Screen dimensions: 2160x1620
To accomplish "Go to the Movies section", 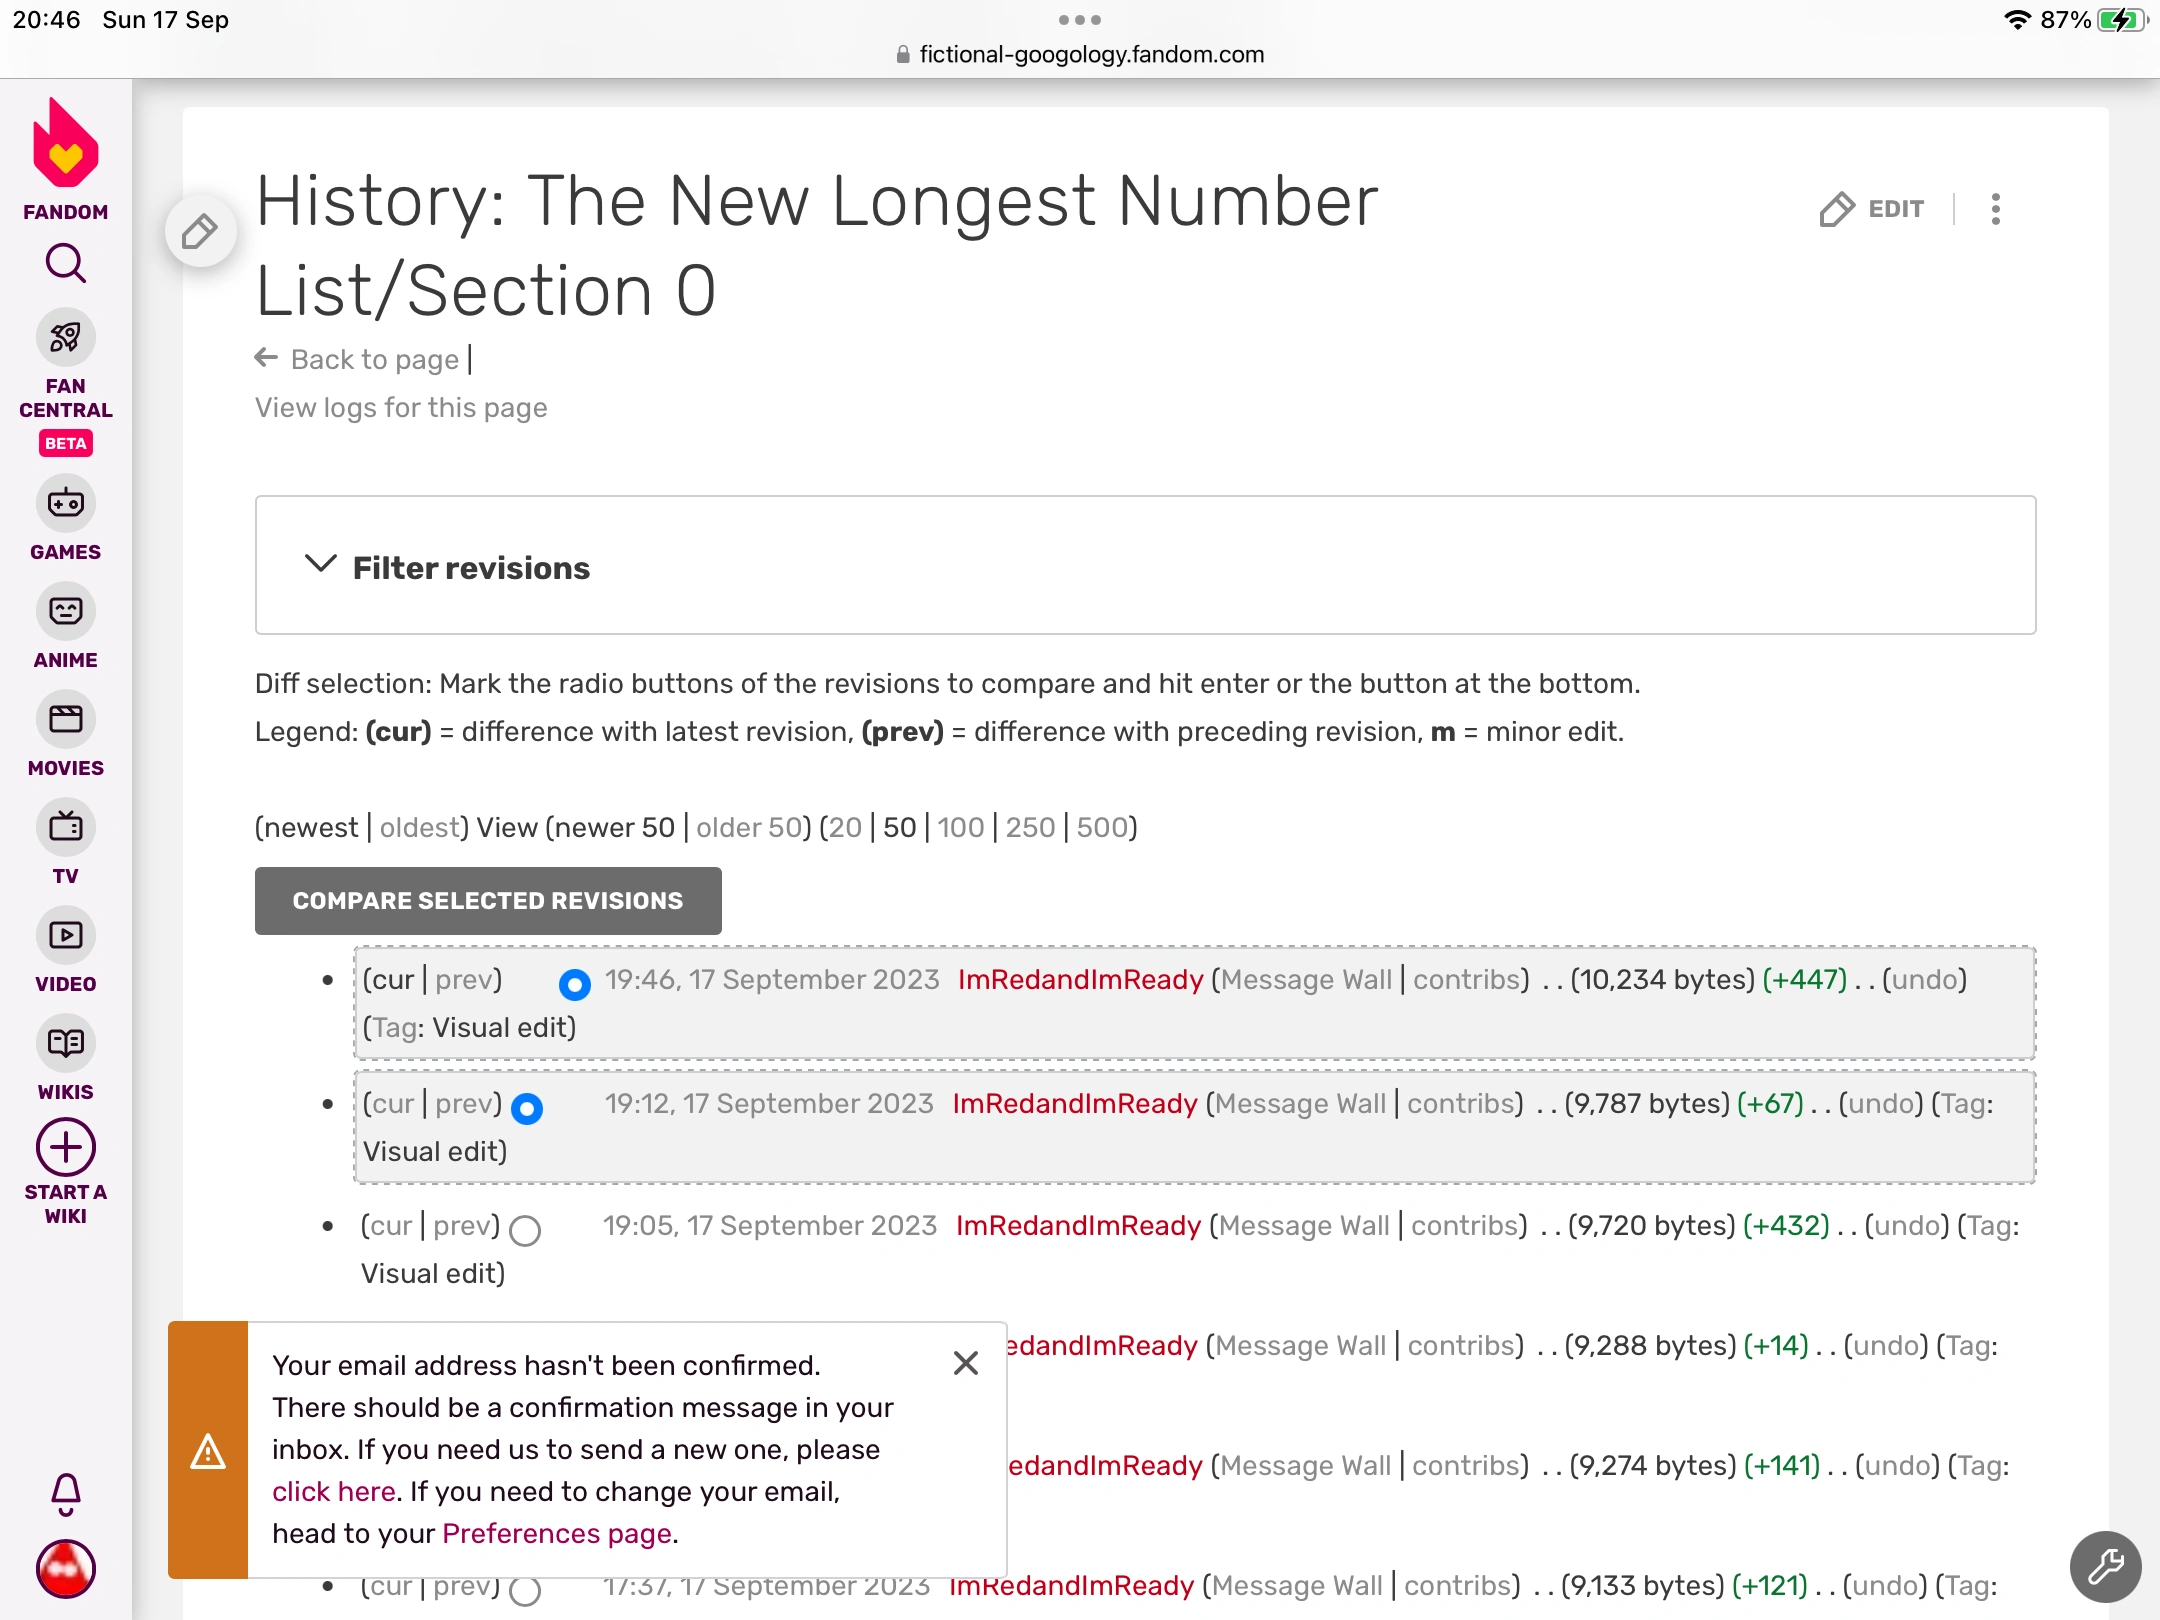I will tap(64, 719).
